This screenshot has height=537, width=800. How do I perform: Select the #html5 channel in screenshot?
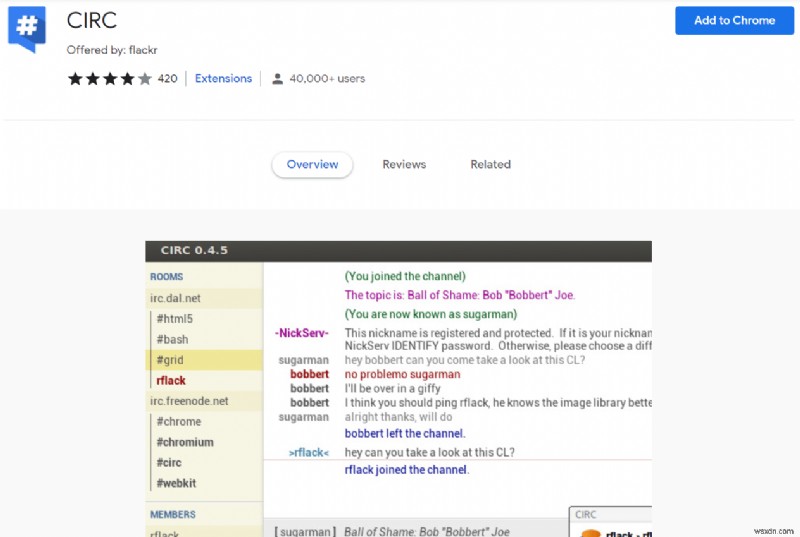(175, 318)
